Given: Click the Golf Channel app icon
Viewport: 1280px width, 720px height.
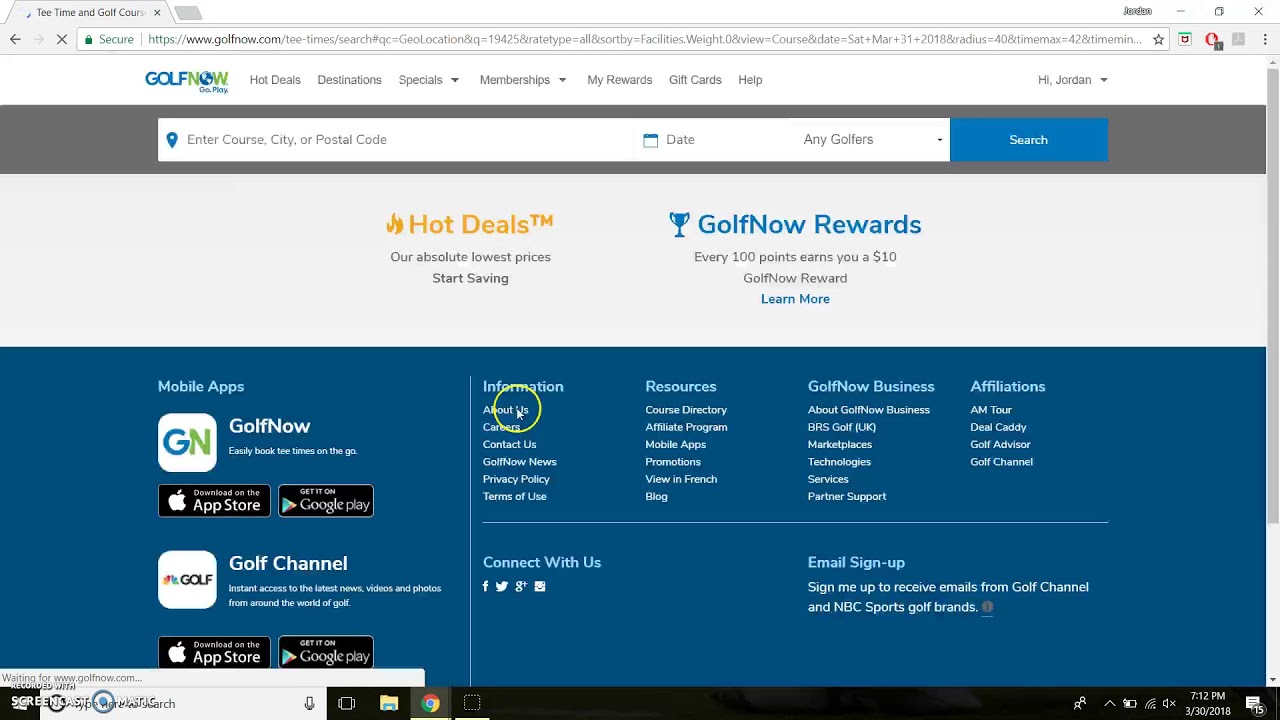Looking at the screenshot, I should [x=187, y=579].
